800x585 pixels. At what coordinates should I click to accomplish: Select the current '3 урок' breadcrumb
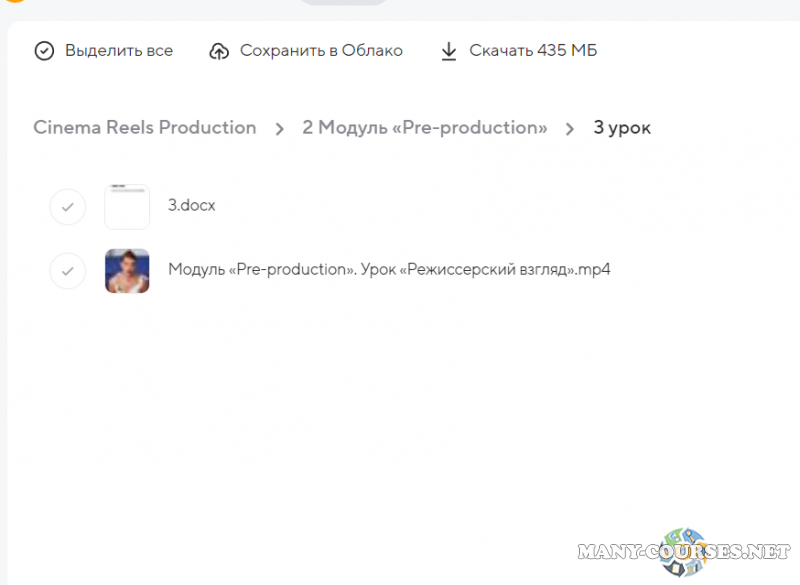(x=622, y=128)
